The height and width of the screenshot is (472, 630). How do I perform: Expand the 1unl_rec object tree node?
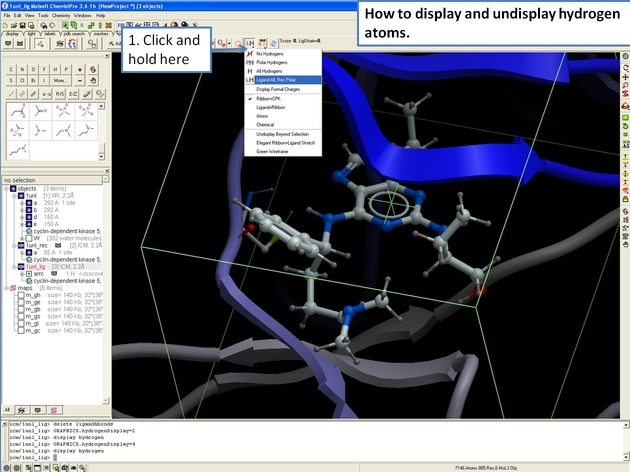(x=13, y=244)
